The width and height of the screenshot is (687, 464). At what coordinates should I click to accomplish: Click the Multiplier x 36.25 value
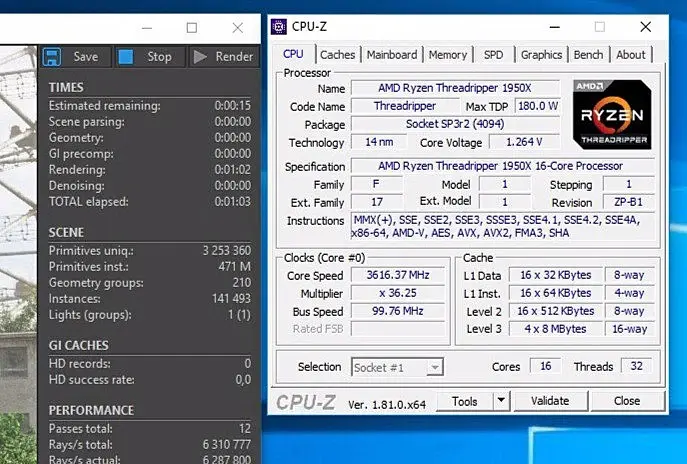point(398,293)
